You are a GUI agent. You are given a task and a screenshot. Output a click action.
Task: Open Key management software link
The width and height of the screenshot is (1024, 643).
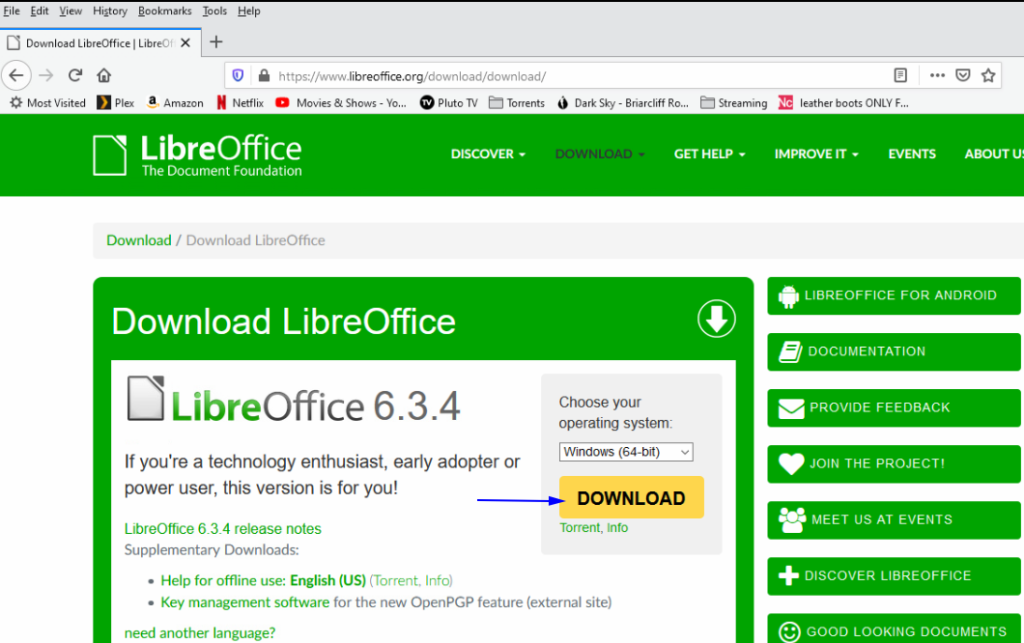pyautogui.click(x=245, y=602)
